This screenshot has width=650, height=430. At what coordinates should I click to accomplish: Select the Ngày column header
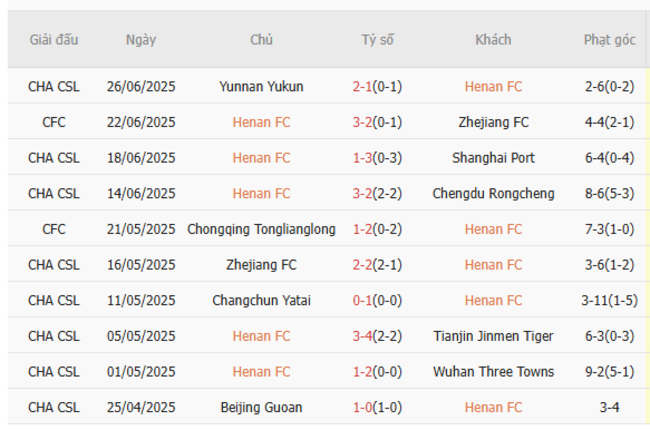(x=141, y=40)
